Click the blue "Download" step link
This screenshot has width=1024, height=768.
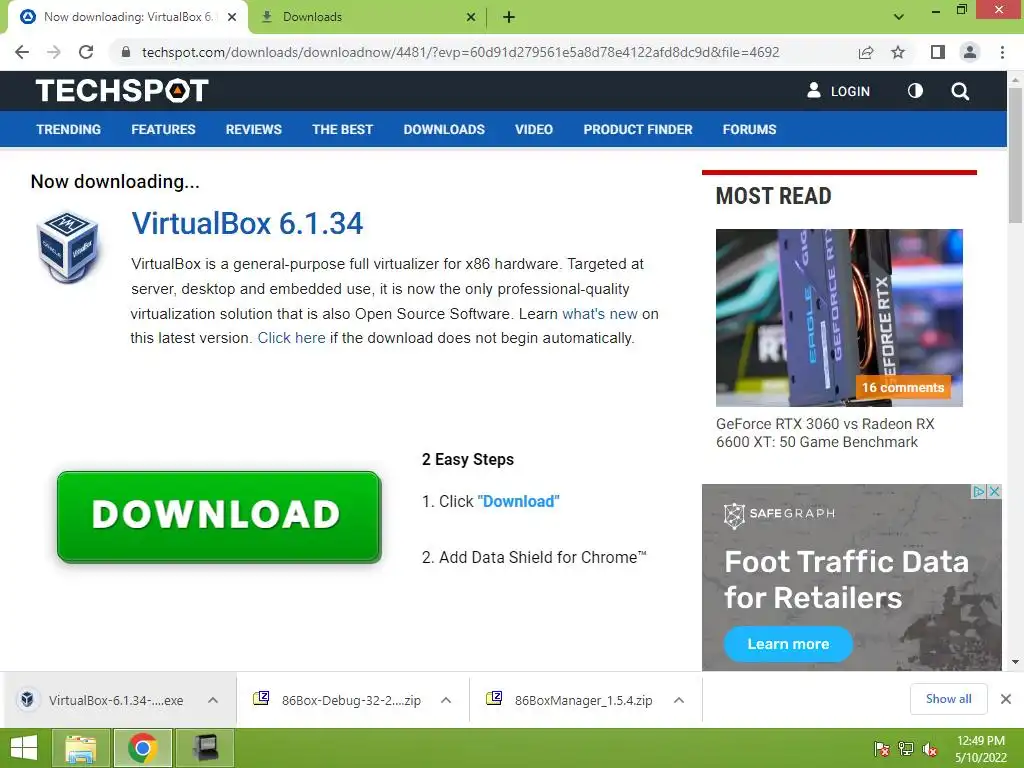pyautogui.click(x=519, y=502)
